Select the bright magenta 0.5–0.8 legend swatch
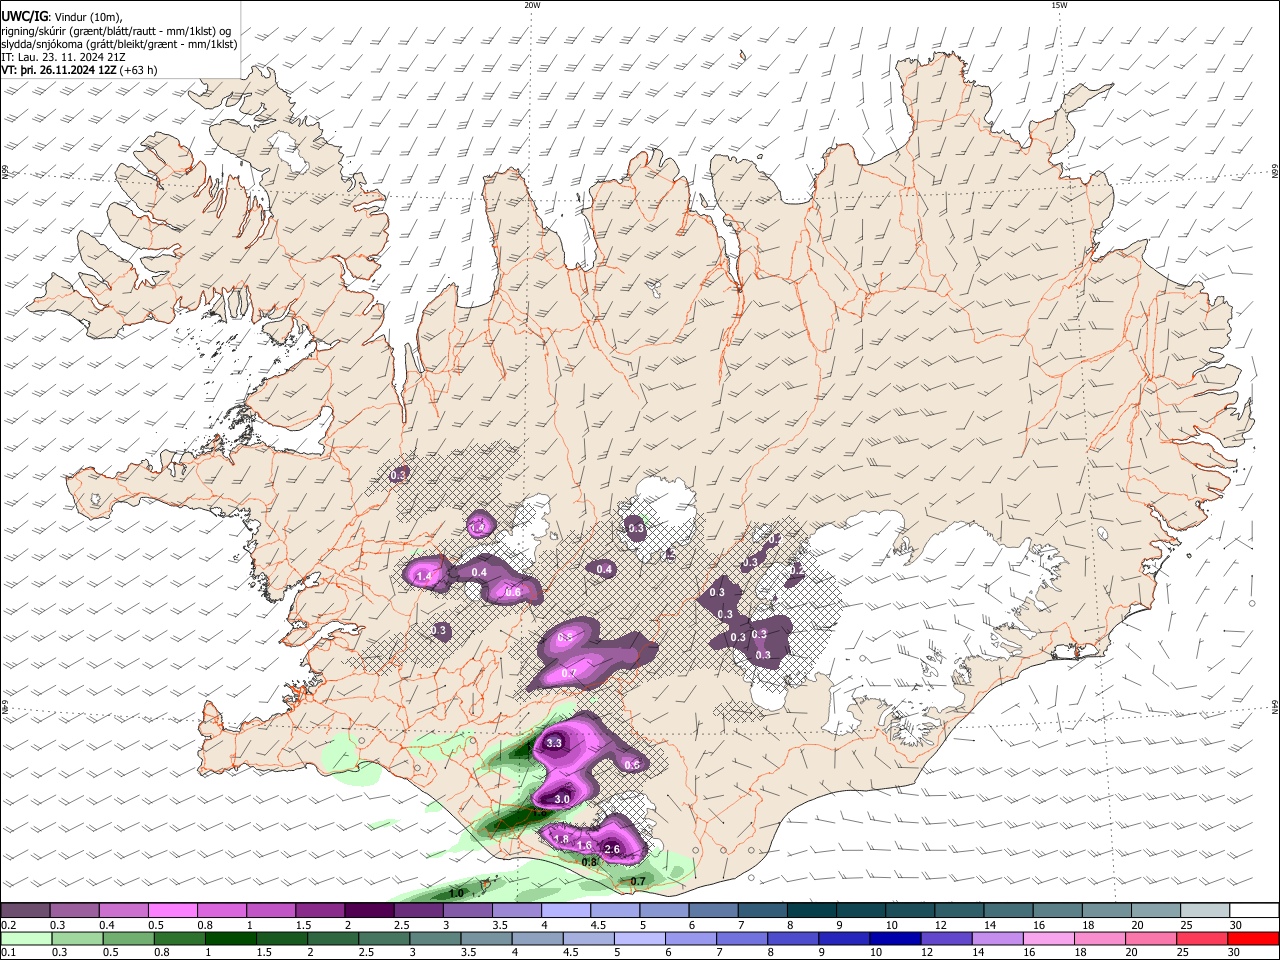The image size is (1280, 960). point(172,911)
